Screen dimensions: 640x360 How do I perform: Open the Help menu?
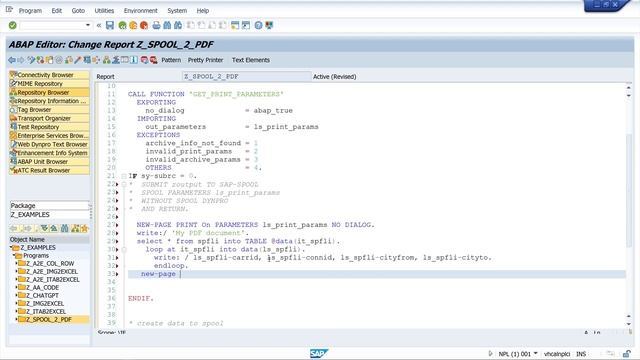pyautogui.click(x=202, y=11)
